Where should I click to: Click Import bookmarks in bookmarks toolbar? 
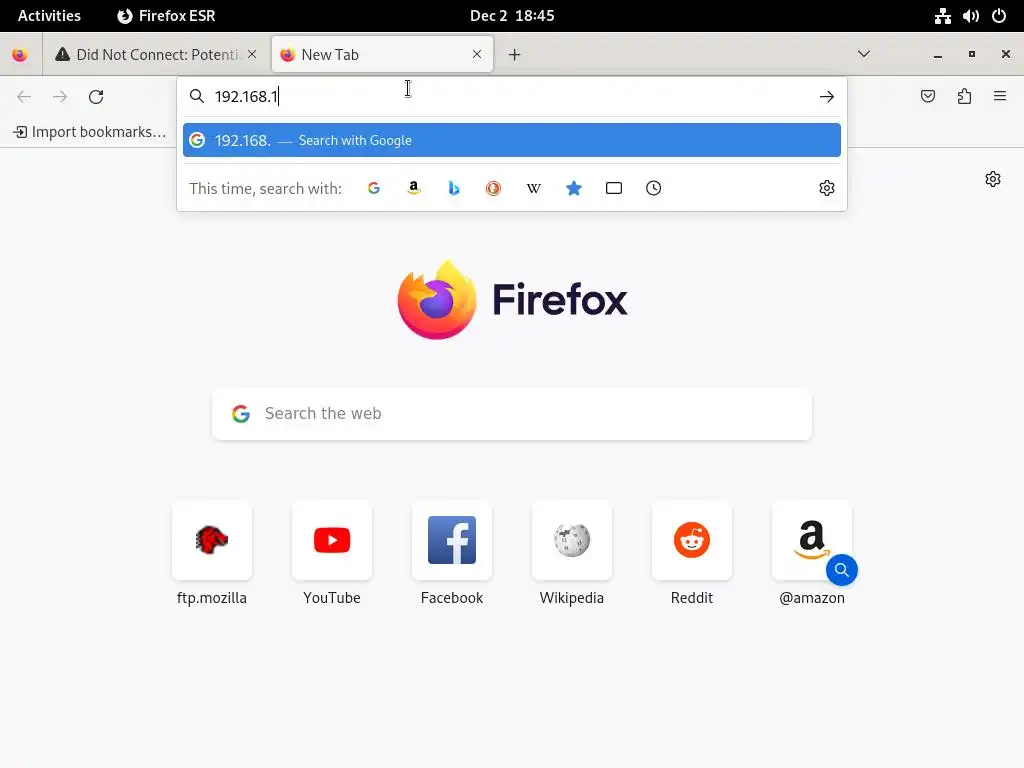tap(89, 132)
